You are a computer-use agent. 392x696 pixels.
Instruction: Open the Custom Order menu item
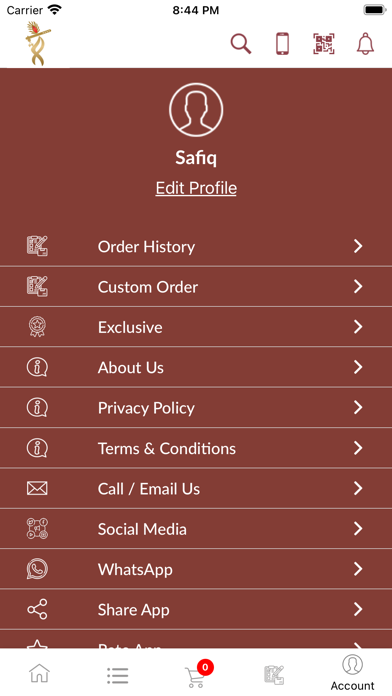click(196, 287)
